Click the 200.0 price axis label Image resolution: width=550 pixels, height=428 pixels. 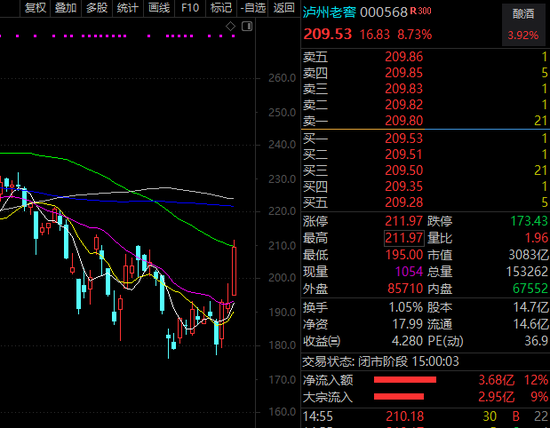coord(282,278)
